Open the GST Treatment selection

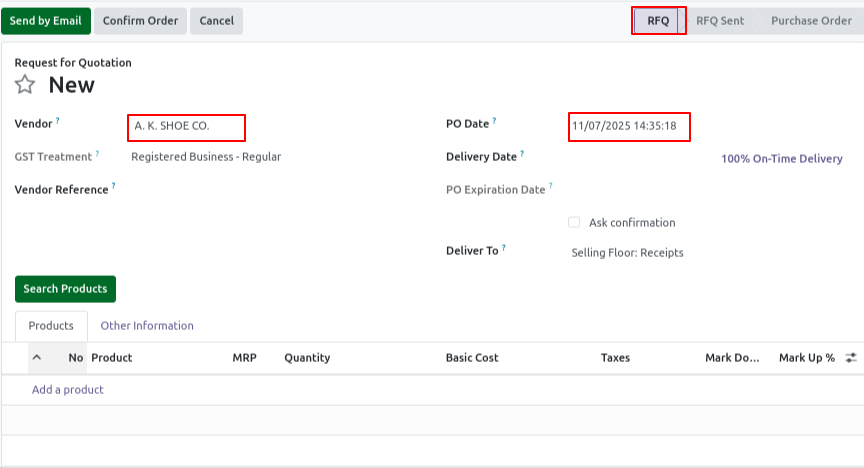[206, 157]
